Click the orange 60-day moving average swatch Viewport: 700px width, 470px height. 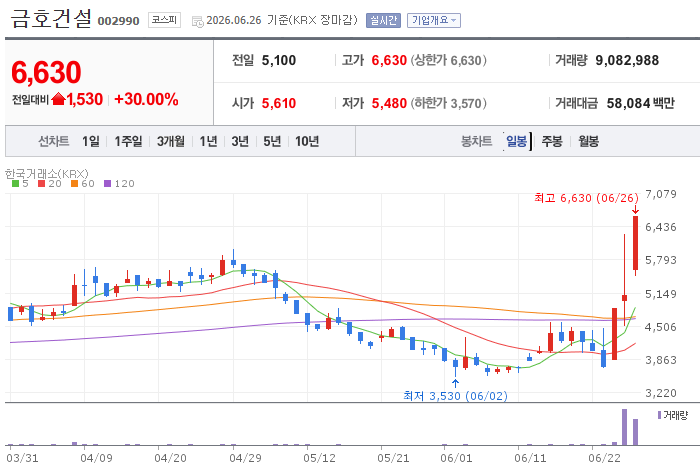[74, 183]
